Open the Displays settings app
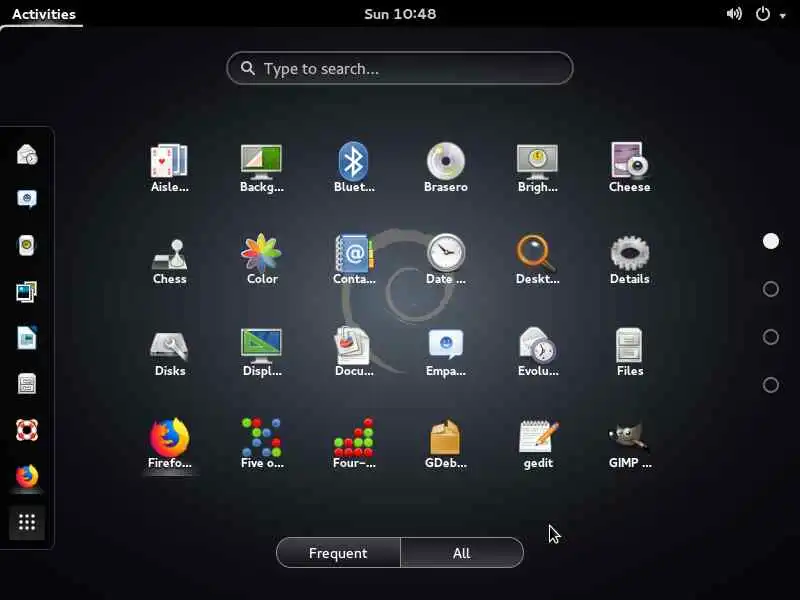This screenshot has width=800, height=600. (x=261, y=351)
